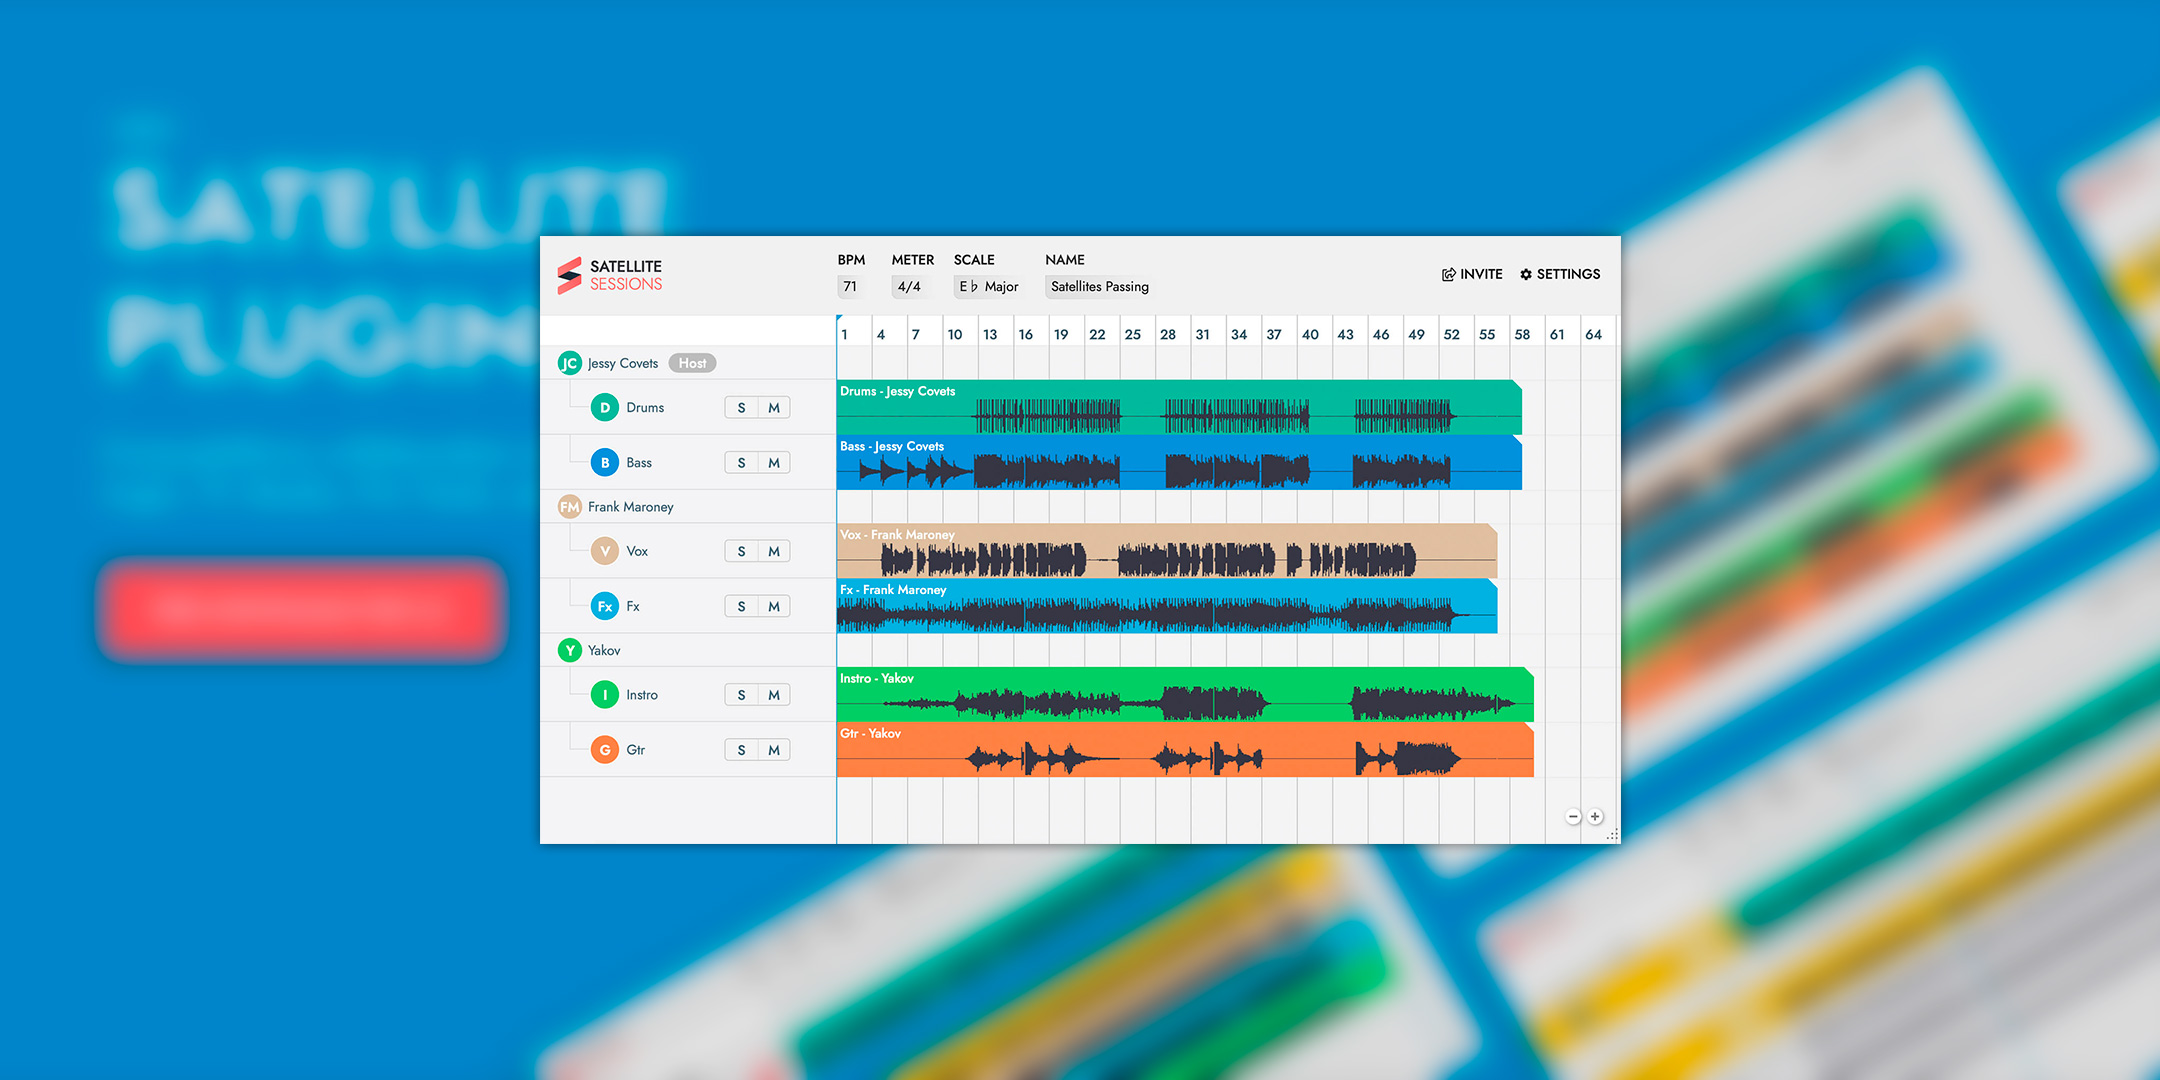2160x1080 pixels.
Task: Open Settings
Action: pos(1560,274)
